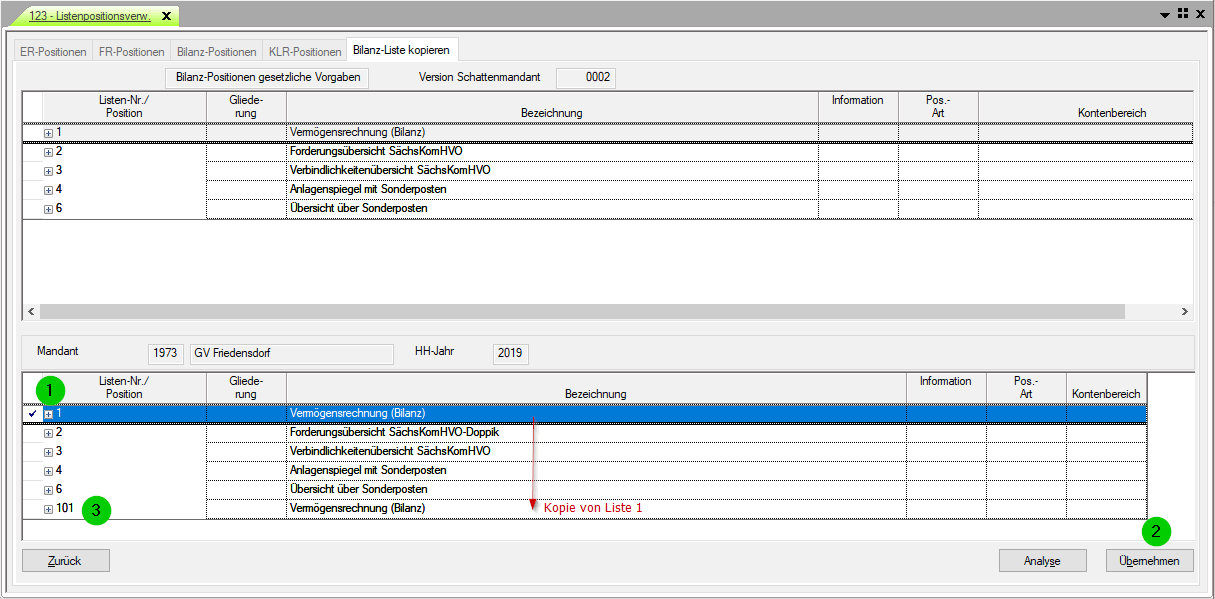Expand list 1 in the upper table
Image resolution: width=1215 pixels, height=599 pixels.
pyautogui.click(x=48, y=133)
